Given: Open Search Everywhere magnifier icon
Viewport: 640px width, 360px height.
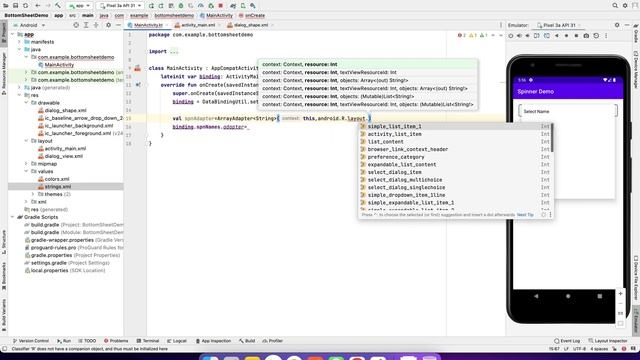Looking at the screenshot, I should point(615,6).
